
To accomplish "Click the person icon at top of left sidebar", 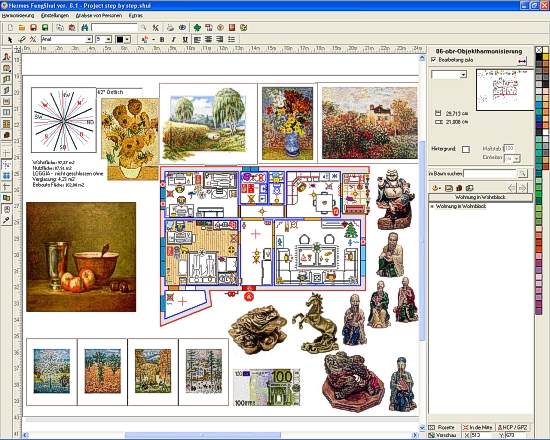I will pyautogui.click(x=6, y=57).
